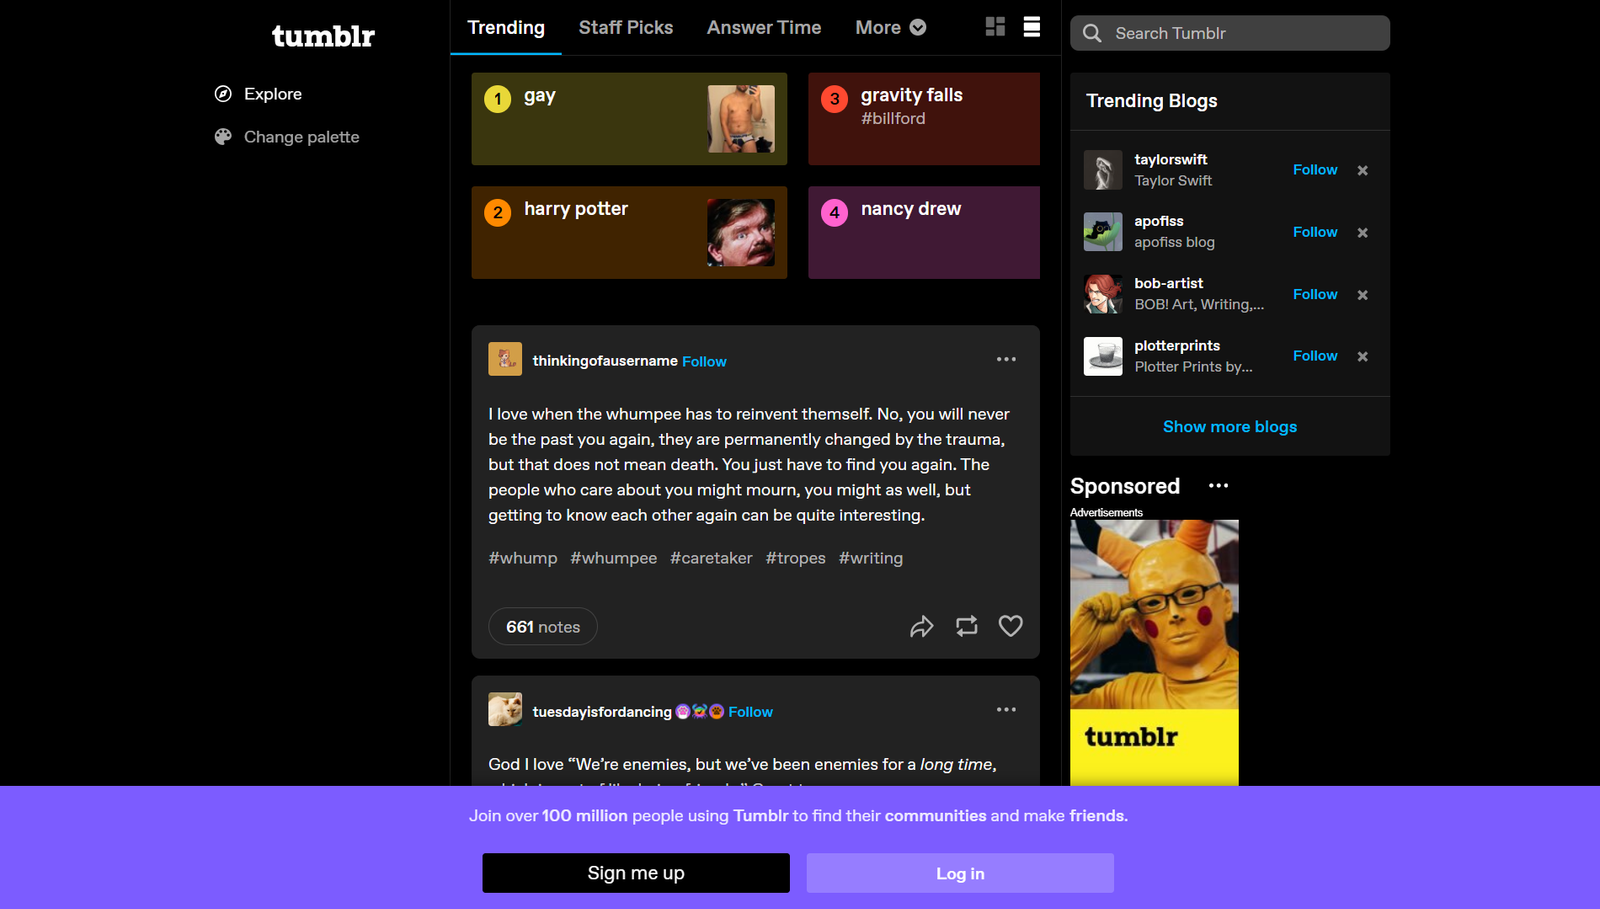Screen dimensions: 1600x909
Task: Open the 'gay' trending topic card
Action: click(x=629, y=118)
